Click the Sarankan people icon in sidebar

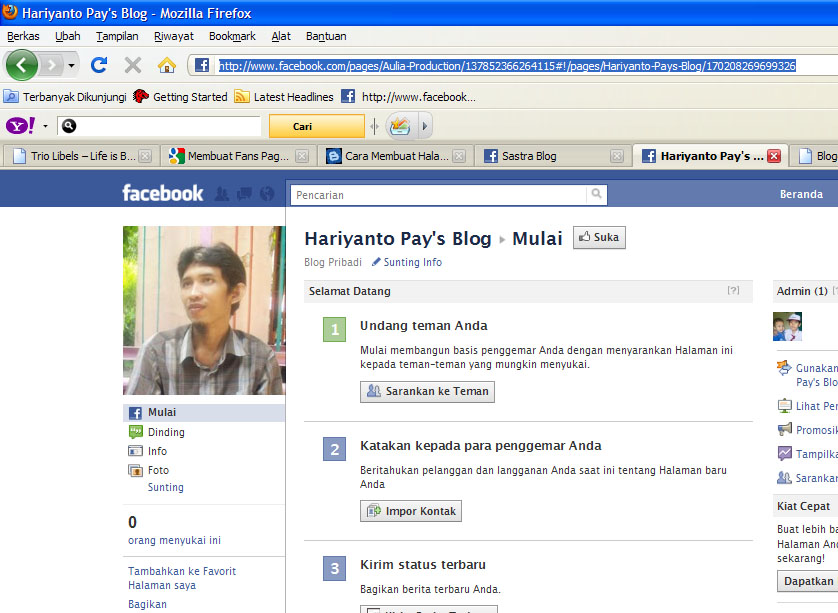(784, 477)
